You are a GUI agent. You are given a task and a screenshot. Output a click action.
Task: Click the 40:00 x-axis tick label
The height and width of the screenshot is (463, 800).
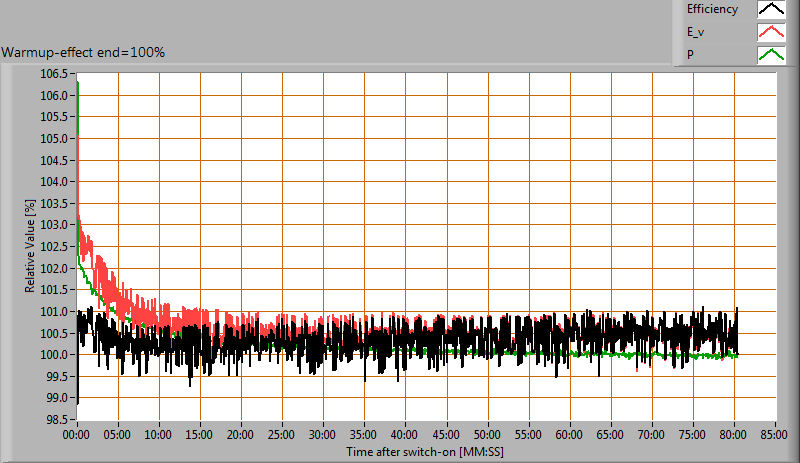(x=405, y=437)
